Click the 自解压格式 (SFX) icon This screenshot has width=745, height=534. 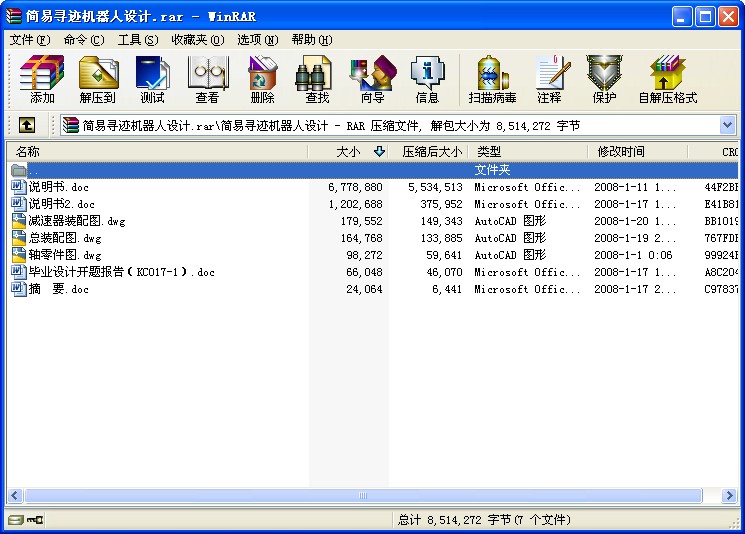667,79
